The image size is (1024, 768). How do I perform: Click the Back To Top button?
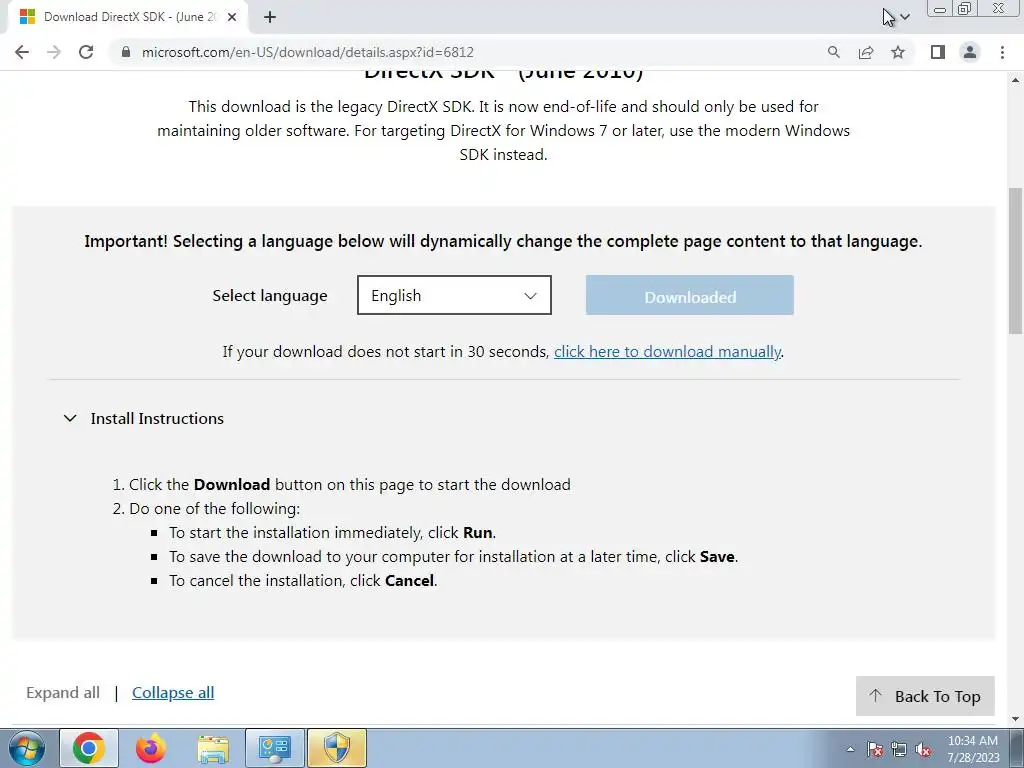pyautogui.click(x=925, y=696)
